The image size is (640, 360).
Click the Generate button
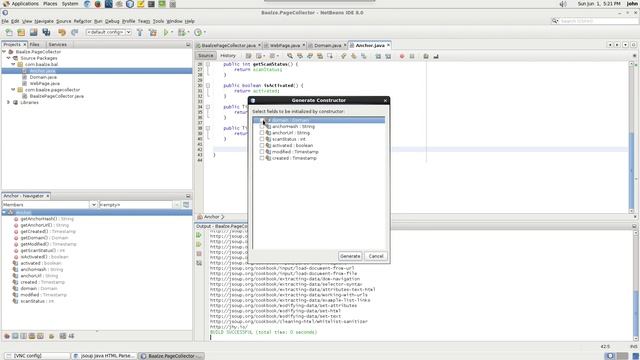coord(350,256)
